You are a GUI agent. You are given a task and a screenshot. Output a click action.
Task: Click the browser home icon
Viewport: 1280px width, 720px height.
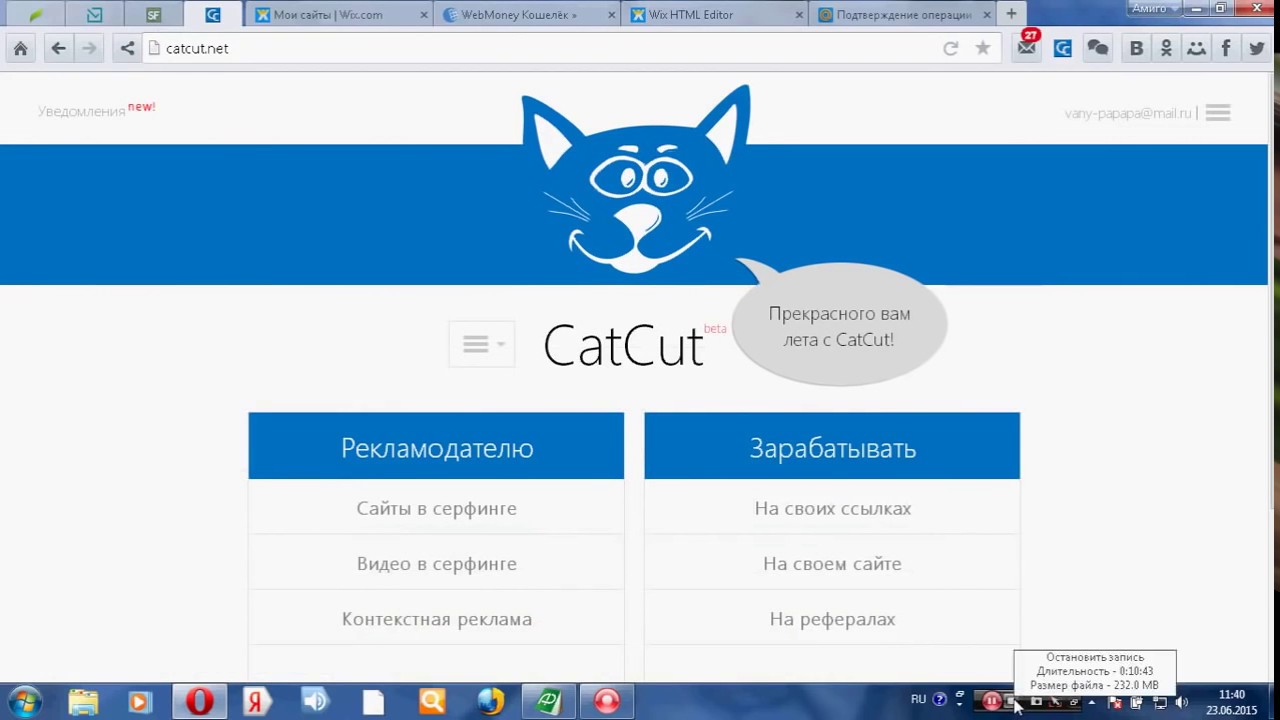[x=20, y=48]
